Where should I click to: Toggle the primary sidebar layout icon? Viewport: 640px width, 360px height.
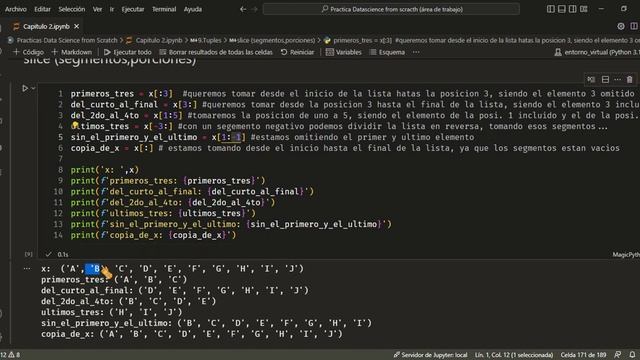pyautogui.click(x=551, y=9)
